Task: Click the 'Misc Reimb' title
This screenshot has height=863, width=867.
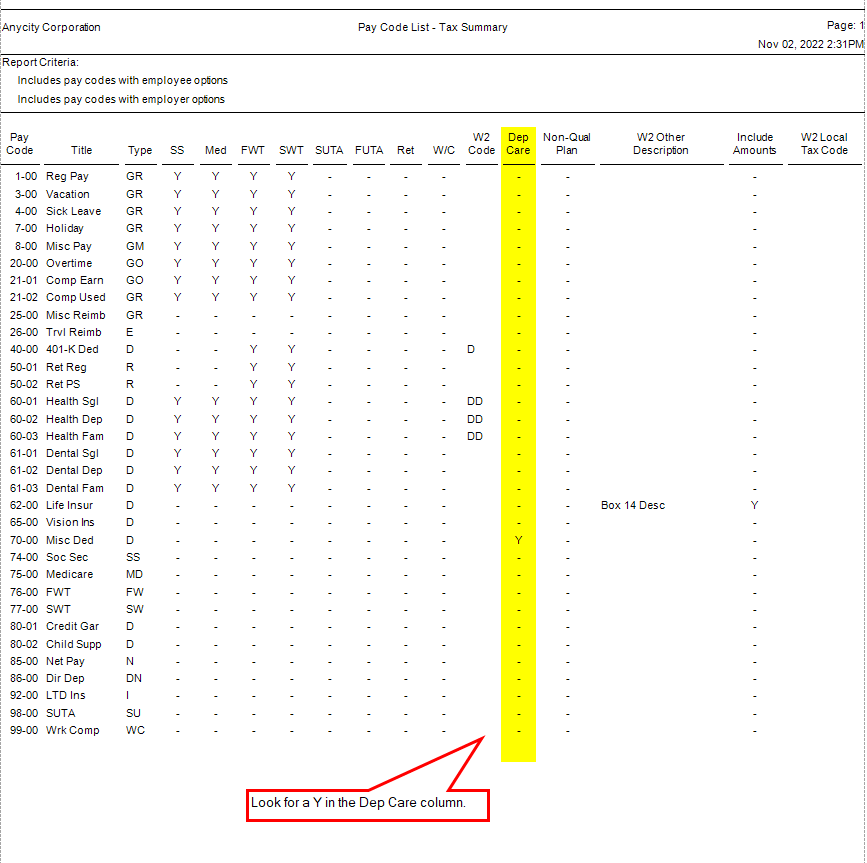Action: click(x=76, y=315)
